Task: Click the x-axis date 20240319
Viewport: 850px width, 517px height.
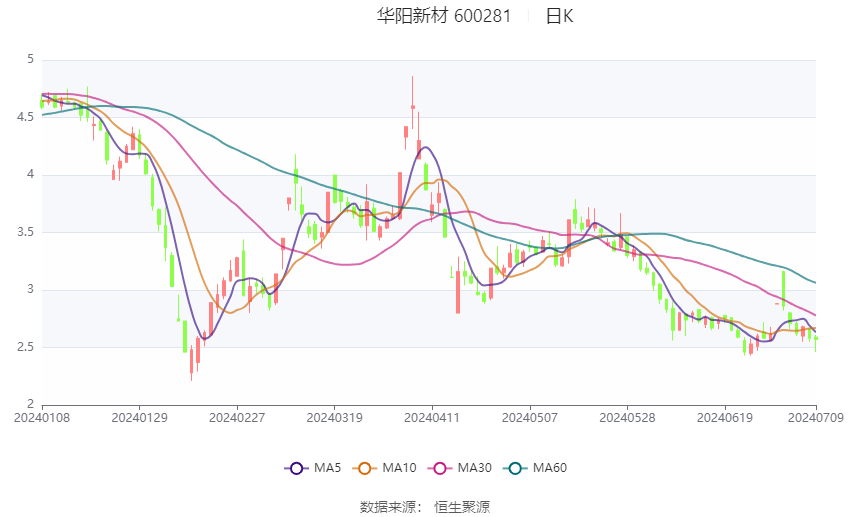Action: coord(334,418)
